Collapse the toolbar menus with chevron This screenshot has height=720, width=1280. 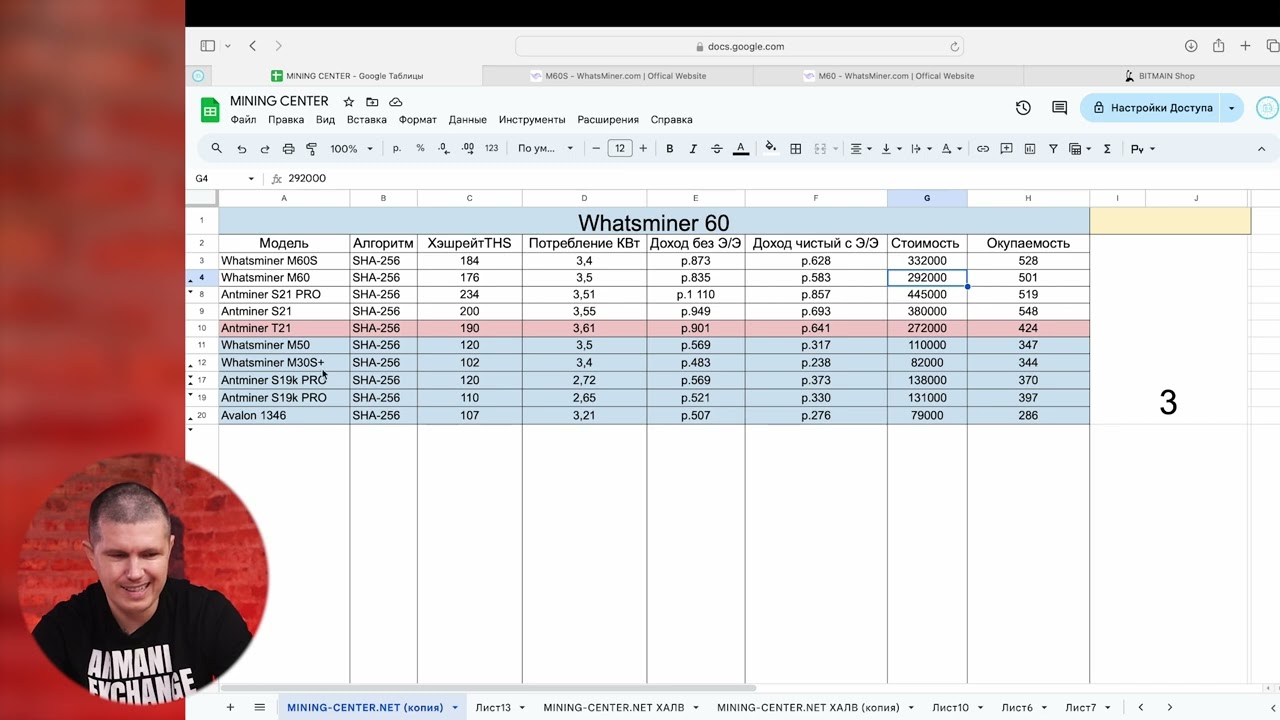coord(1261,149)
